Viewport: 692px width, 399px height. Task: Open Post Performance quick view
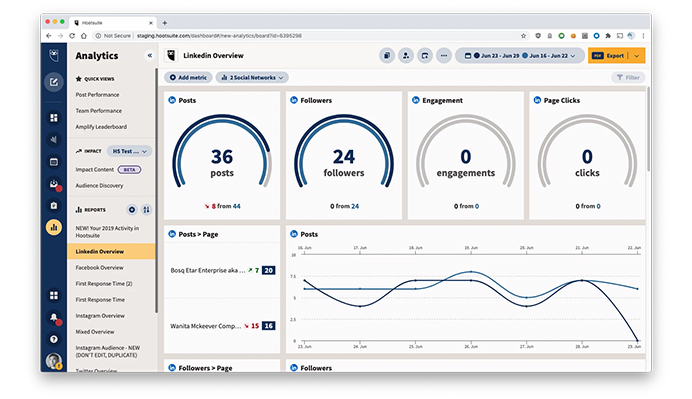(x=97, y=95)
